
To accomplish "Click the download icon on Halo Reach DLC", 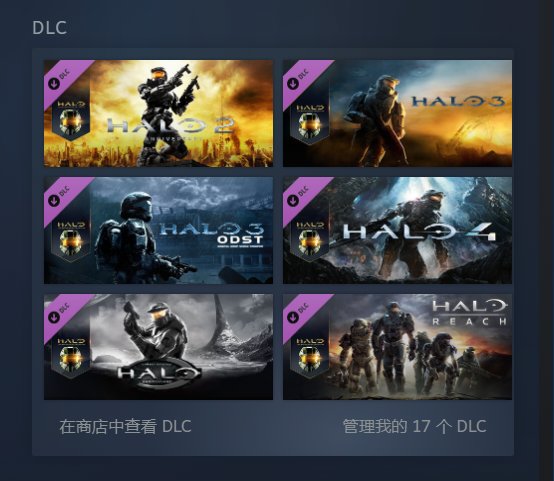I will point(293,317).
